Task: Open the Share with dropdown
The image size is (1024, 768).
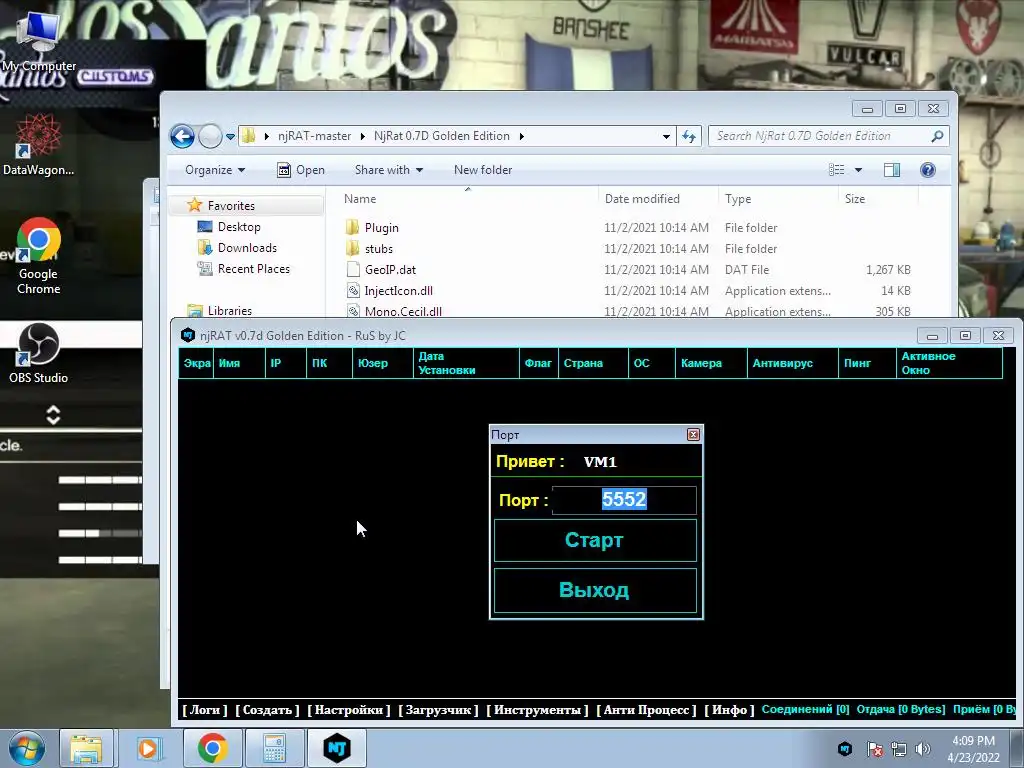Action: tap(389, 170)
